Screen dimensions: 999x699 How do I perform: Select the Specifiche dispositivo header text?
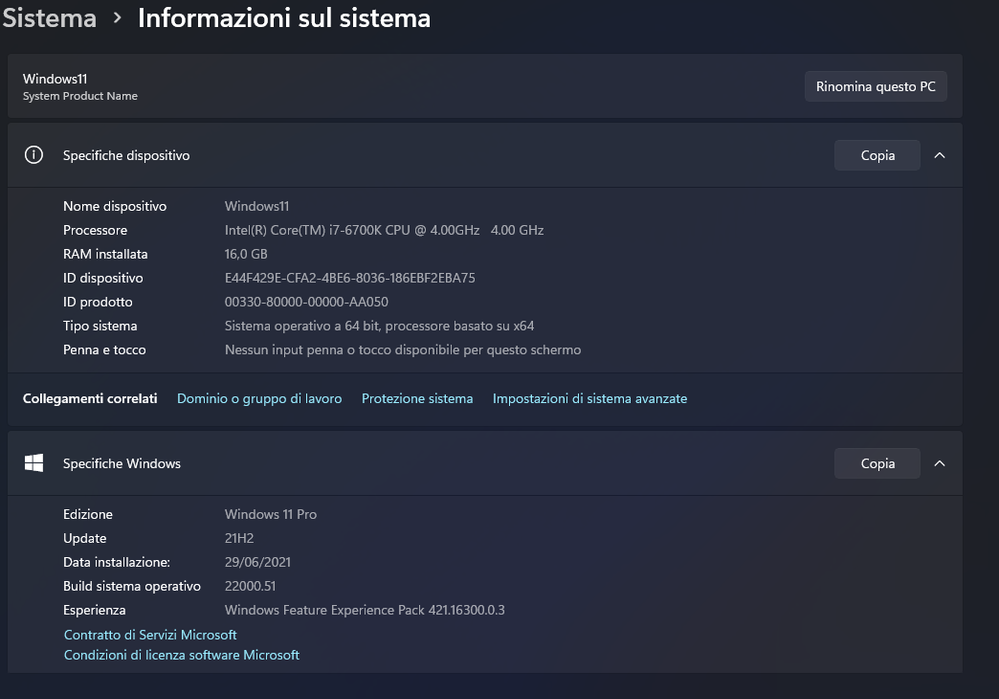[126, 155]
